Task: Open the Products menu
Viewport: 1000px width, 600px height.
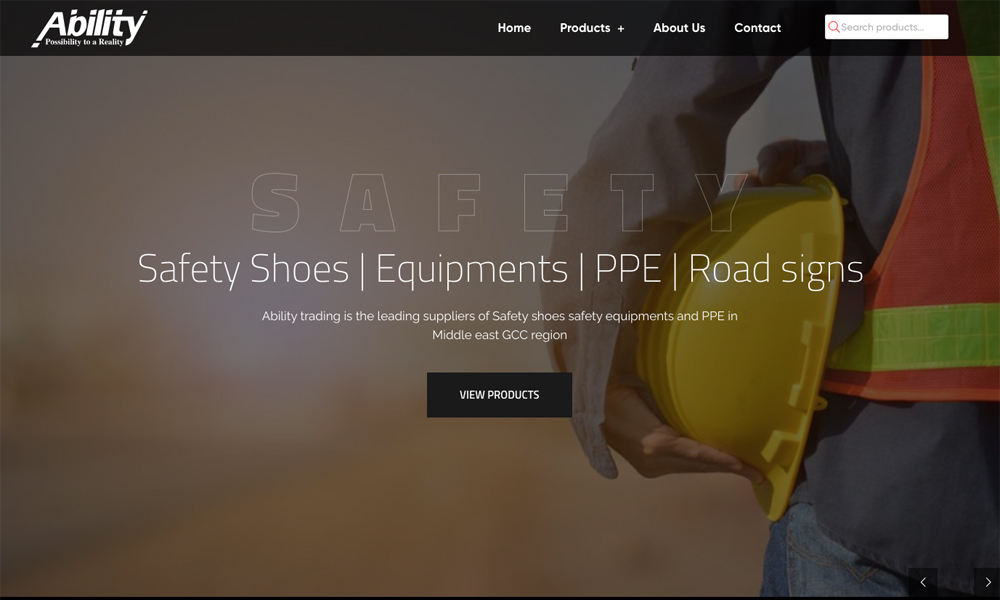Action: pyautogui.click(x=585, y=28)
